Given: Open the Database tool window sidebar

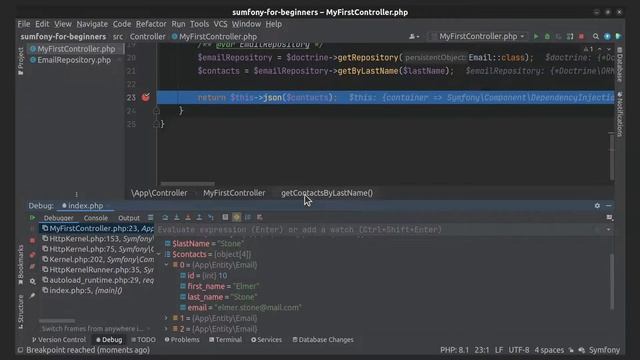Looking at the screenshot, I should [620, 64].
